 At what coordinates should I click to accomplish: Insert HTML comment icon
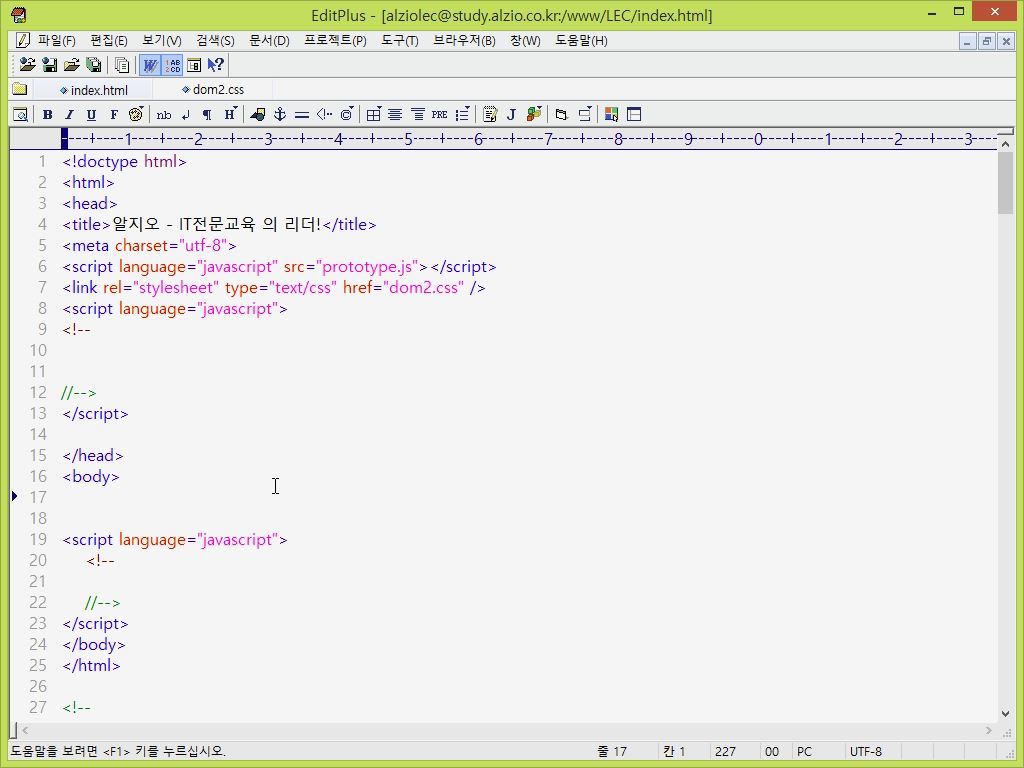point(324,115)
